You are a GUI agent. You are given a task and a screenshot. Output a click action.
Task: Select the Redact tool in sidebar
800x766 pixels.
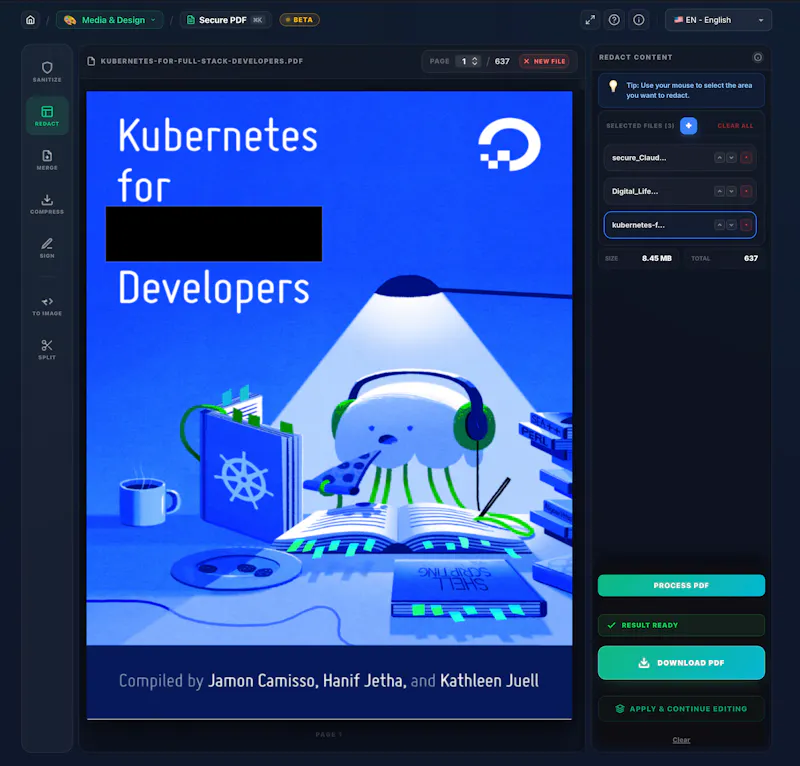click(x=47, y=116)
